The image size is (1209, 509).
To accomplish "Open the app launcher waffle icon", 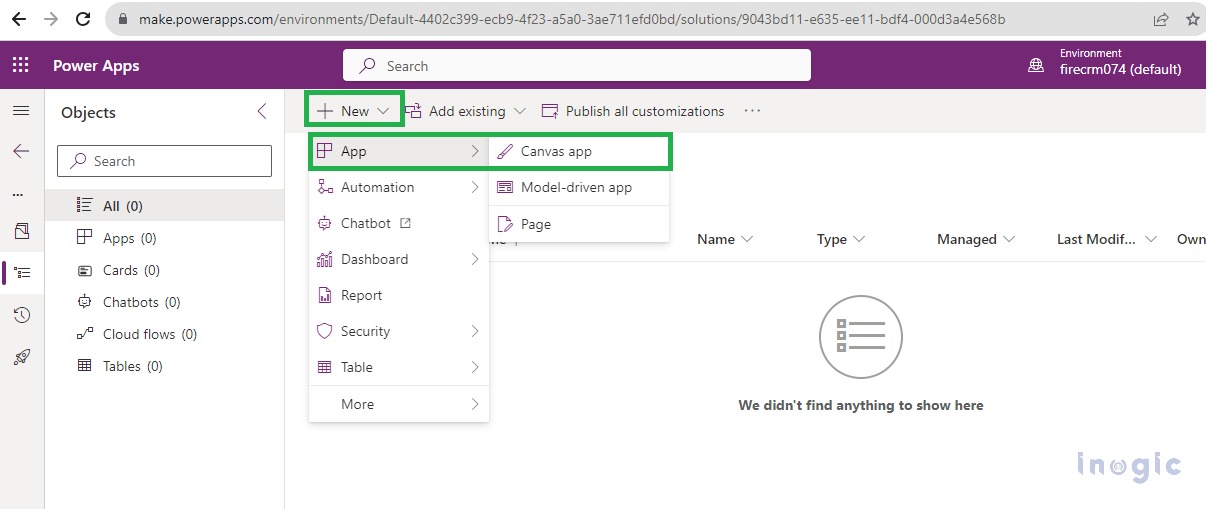I will (21, 66).
